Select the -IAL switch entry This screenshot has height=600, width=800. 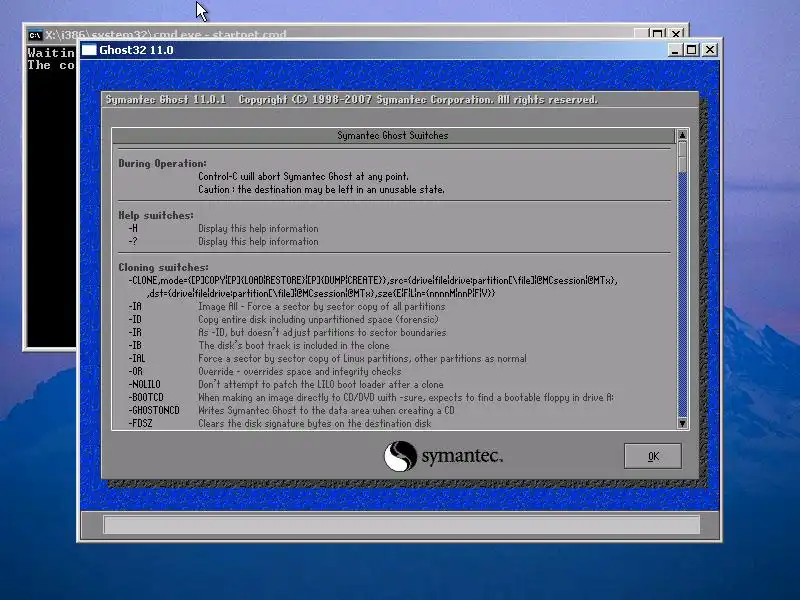point(137,358)
